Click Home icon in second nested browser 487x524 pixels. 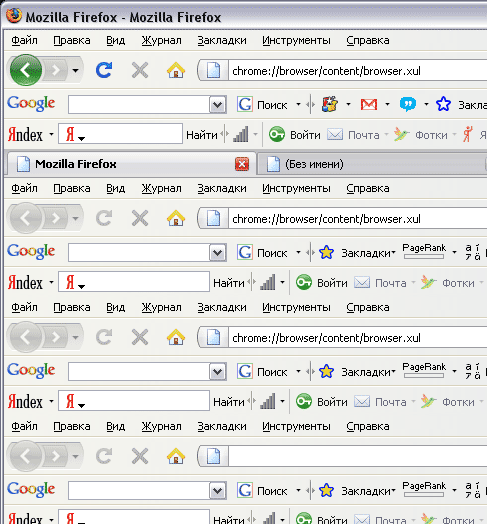[x=176, y=337]
